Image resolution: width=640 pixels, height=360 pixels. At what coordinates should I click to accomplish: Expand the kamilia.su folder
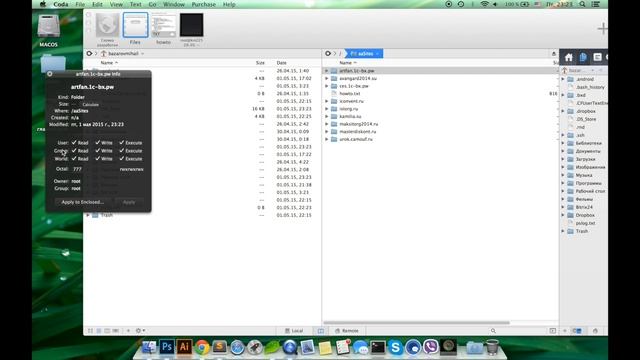pos(327,116)
